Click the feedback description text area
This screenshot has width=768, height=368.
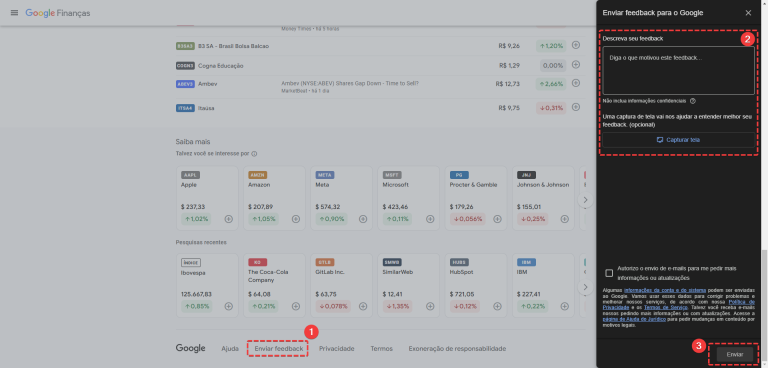click(x=678, y=70)
